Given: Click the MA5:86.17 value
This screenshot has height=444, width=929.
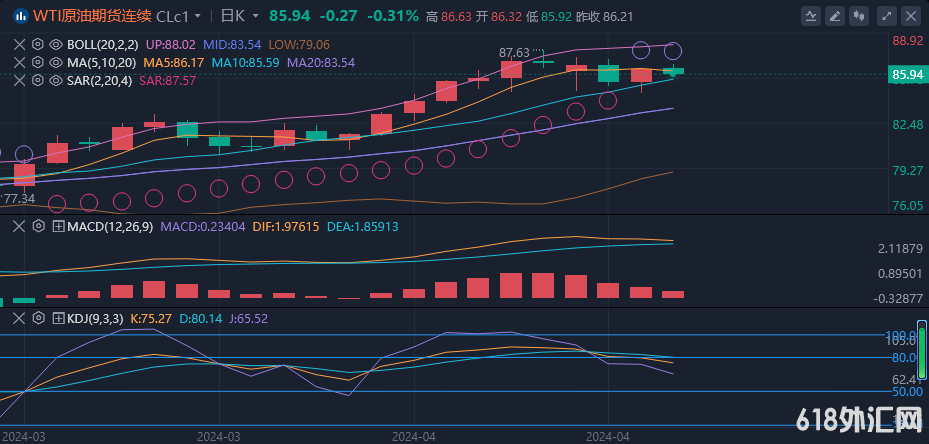Looking at the screenshot, I should [174, 62].
